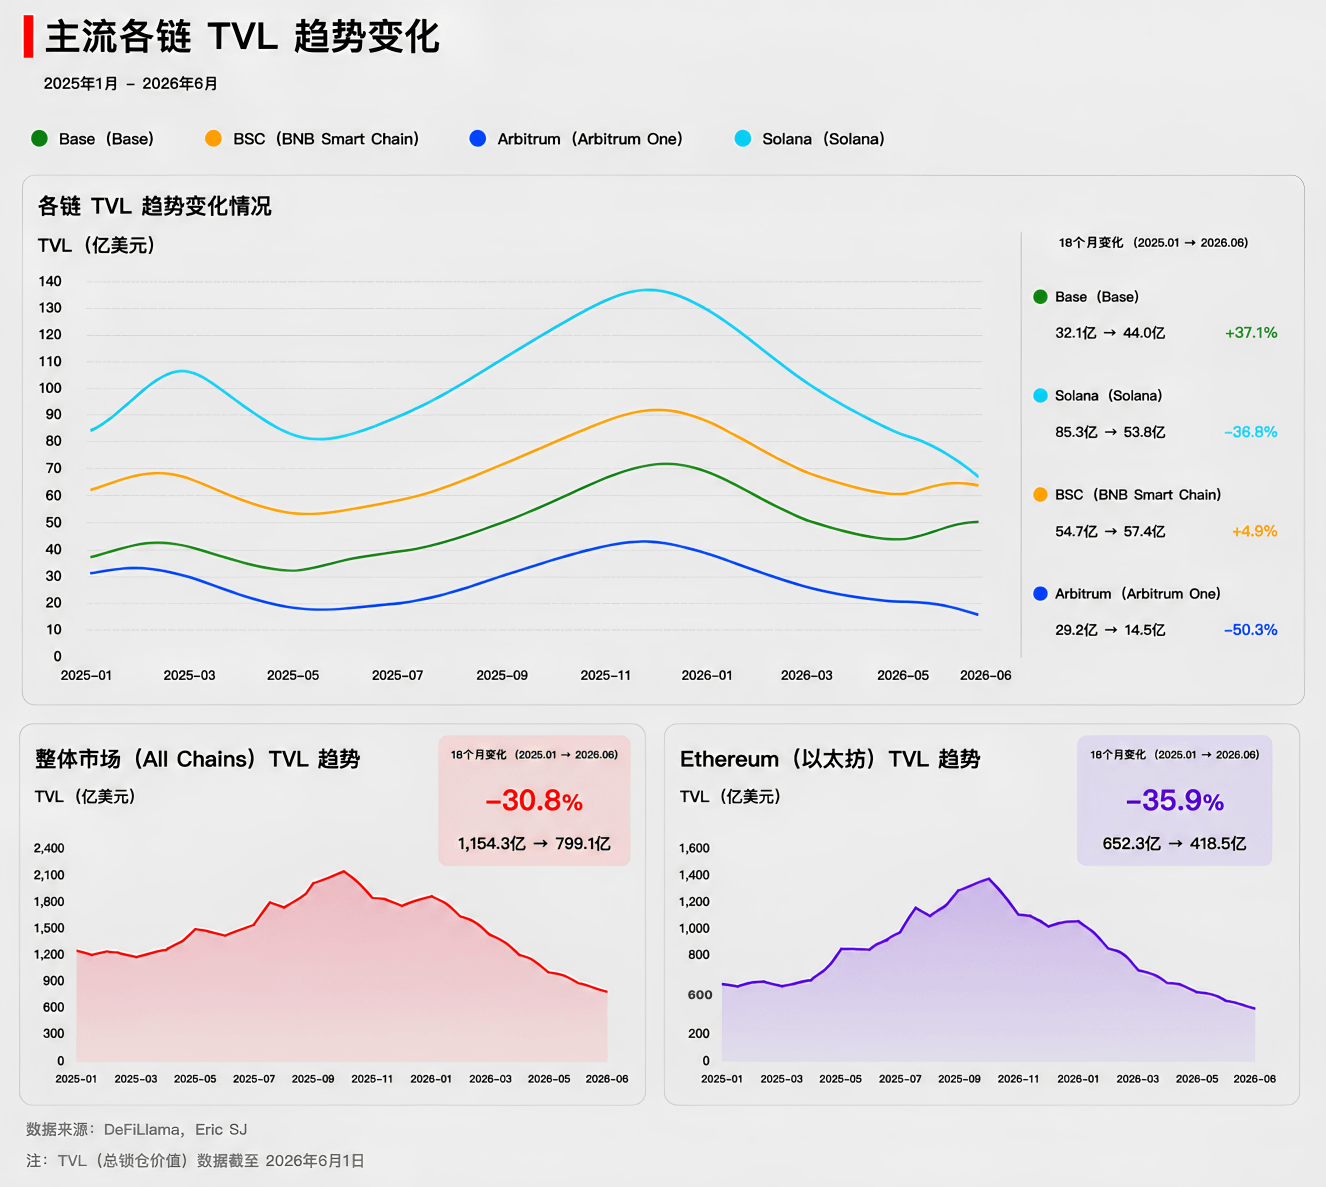Image resolution: width=1326 pixels, height=1187 pixels.
Task: Toggle the Arbitrum One legend entry
Action: [576, 139]
